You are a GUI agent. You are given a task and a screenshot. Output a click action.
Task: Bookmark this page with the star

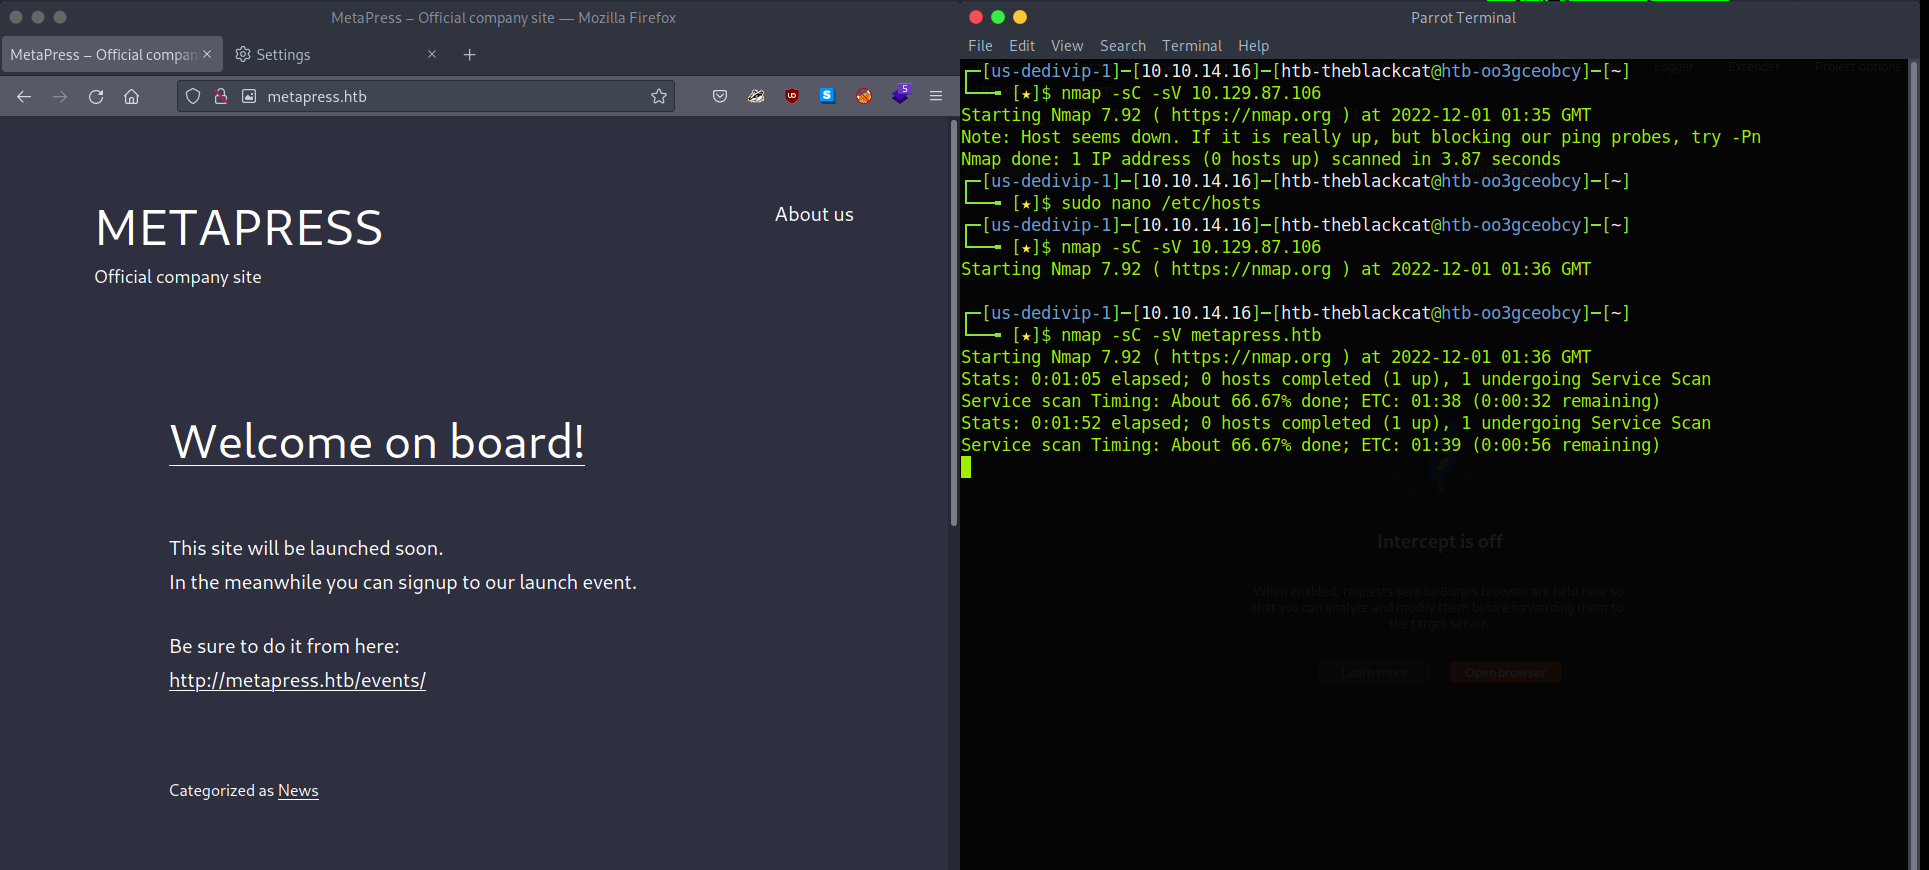pyautogui.click(x=659, y=96)
